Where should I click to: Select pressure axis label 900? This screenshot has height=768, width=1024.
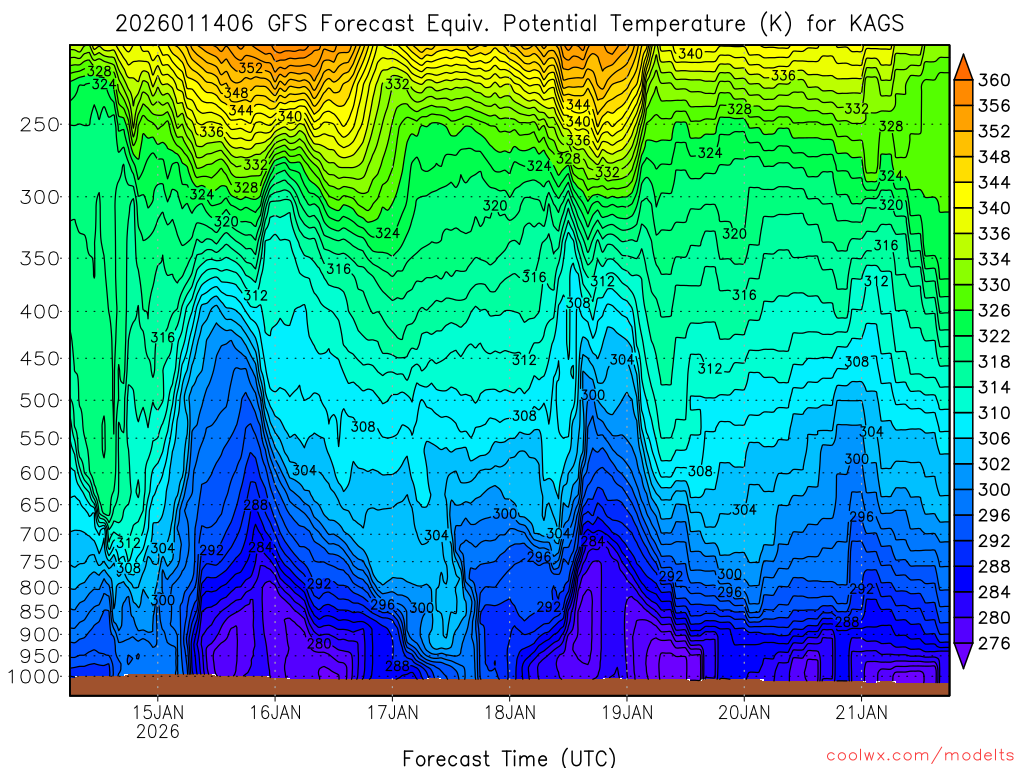point(39,634)
